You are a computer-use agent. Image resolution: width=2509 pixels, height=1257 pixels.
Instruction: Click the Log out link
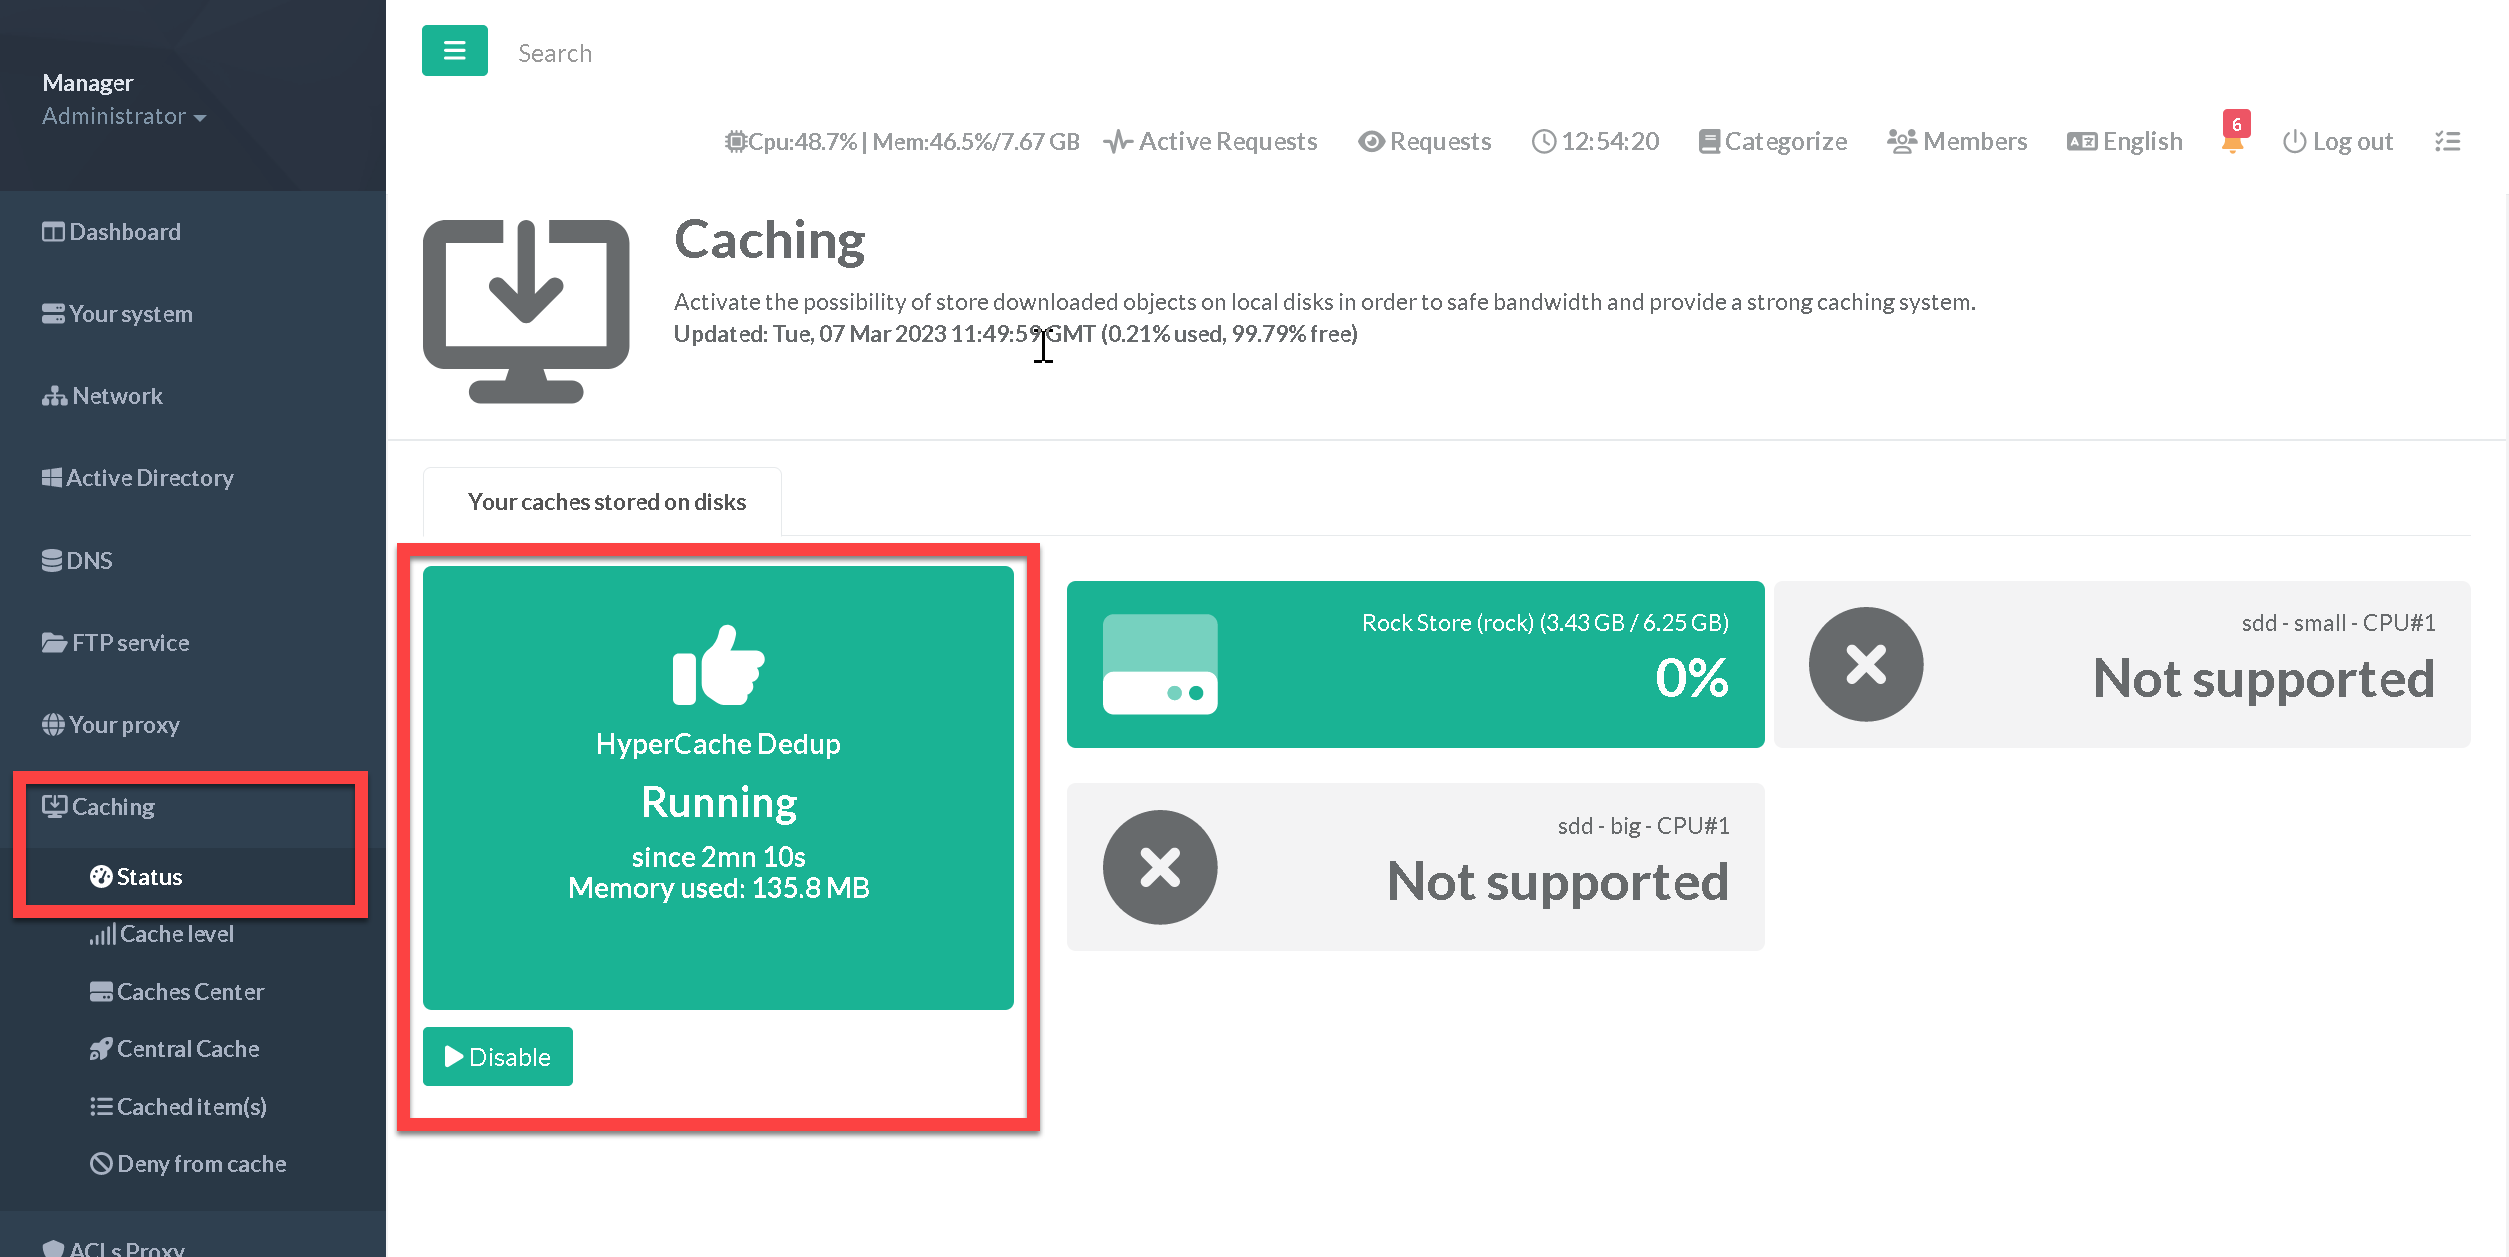pyautogui.click(x=2338, y=142)
